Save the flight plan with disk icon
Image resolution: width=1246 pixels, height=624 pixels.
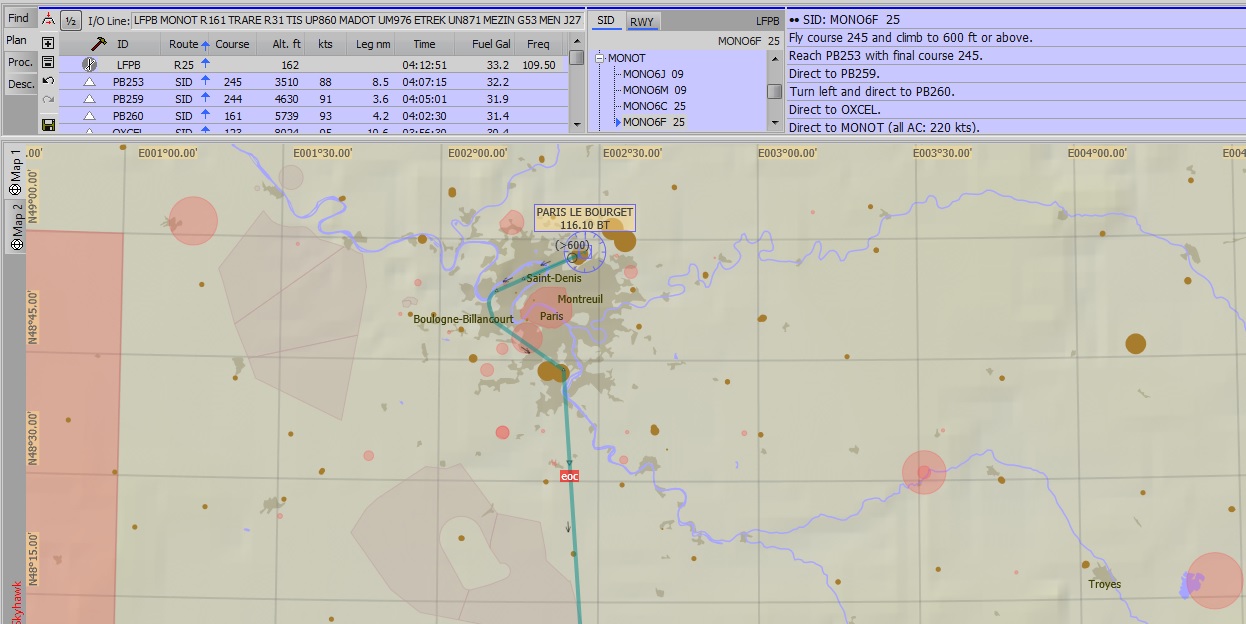48,125
